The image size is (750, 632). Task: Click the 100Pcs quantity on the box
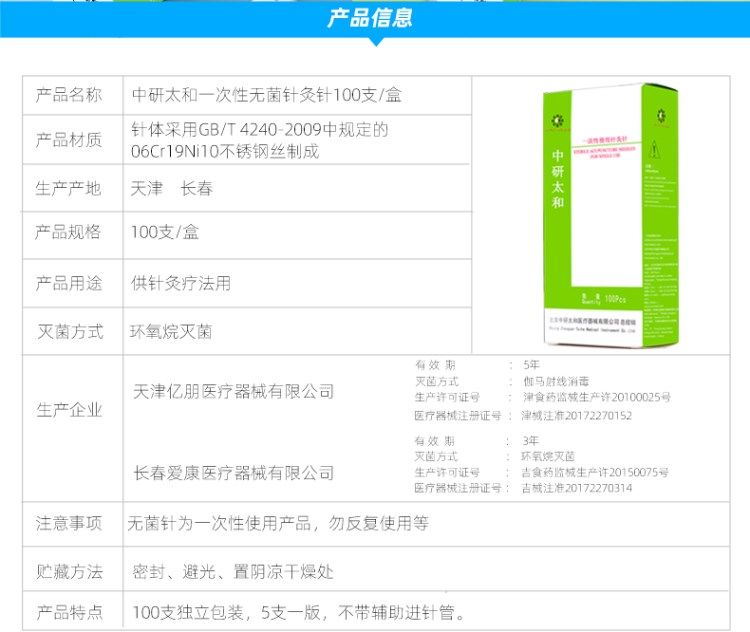point(615,299)
